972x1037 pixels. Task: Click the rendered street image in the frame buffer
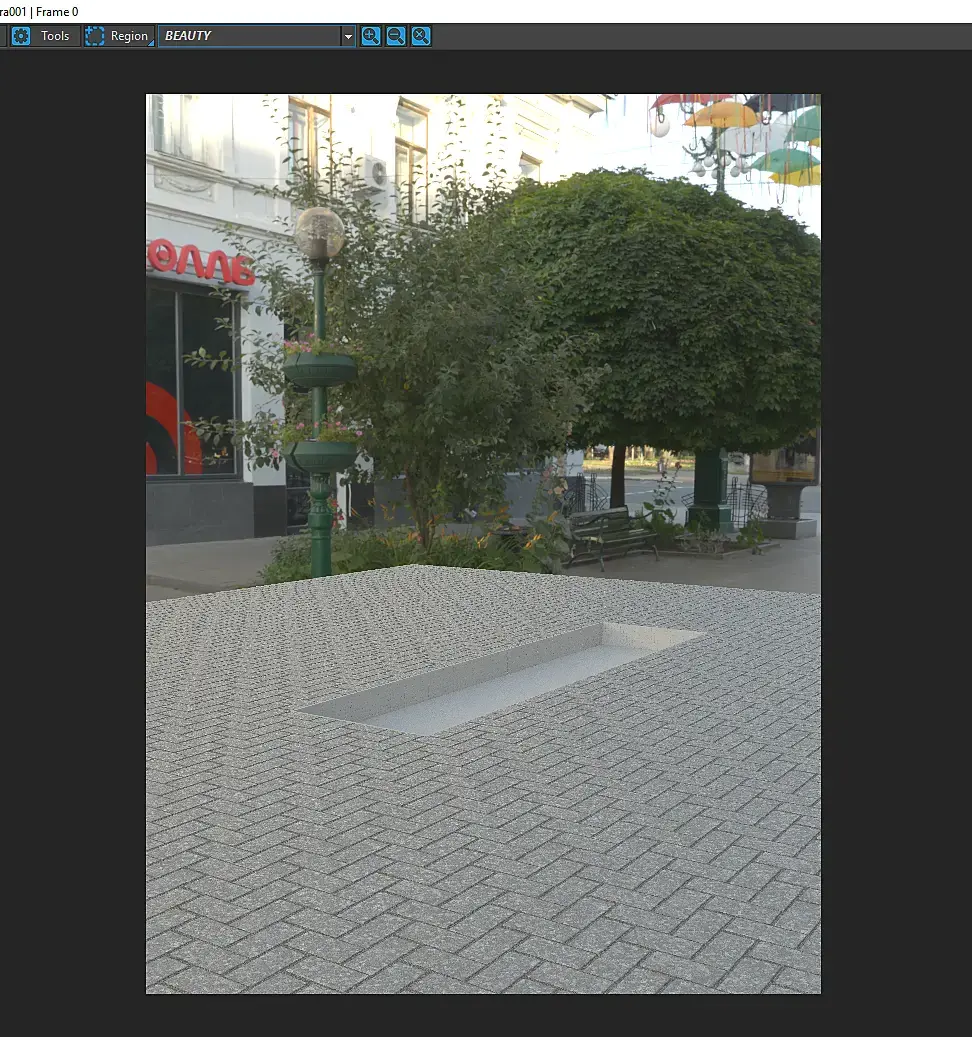[483, 544]
